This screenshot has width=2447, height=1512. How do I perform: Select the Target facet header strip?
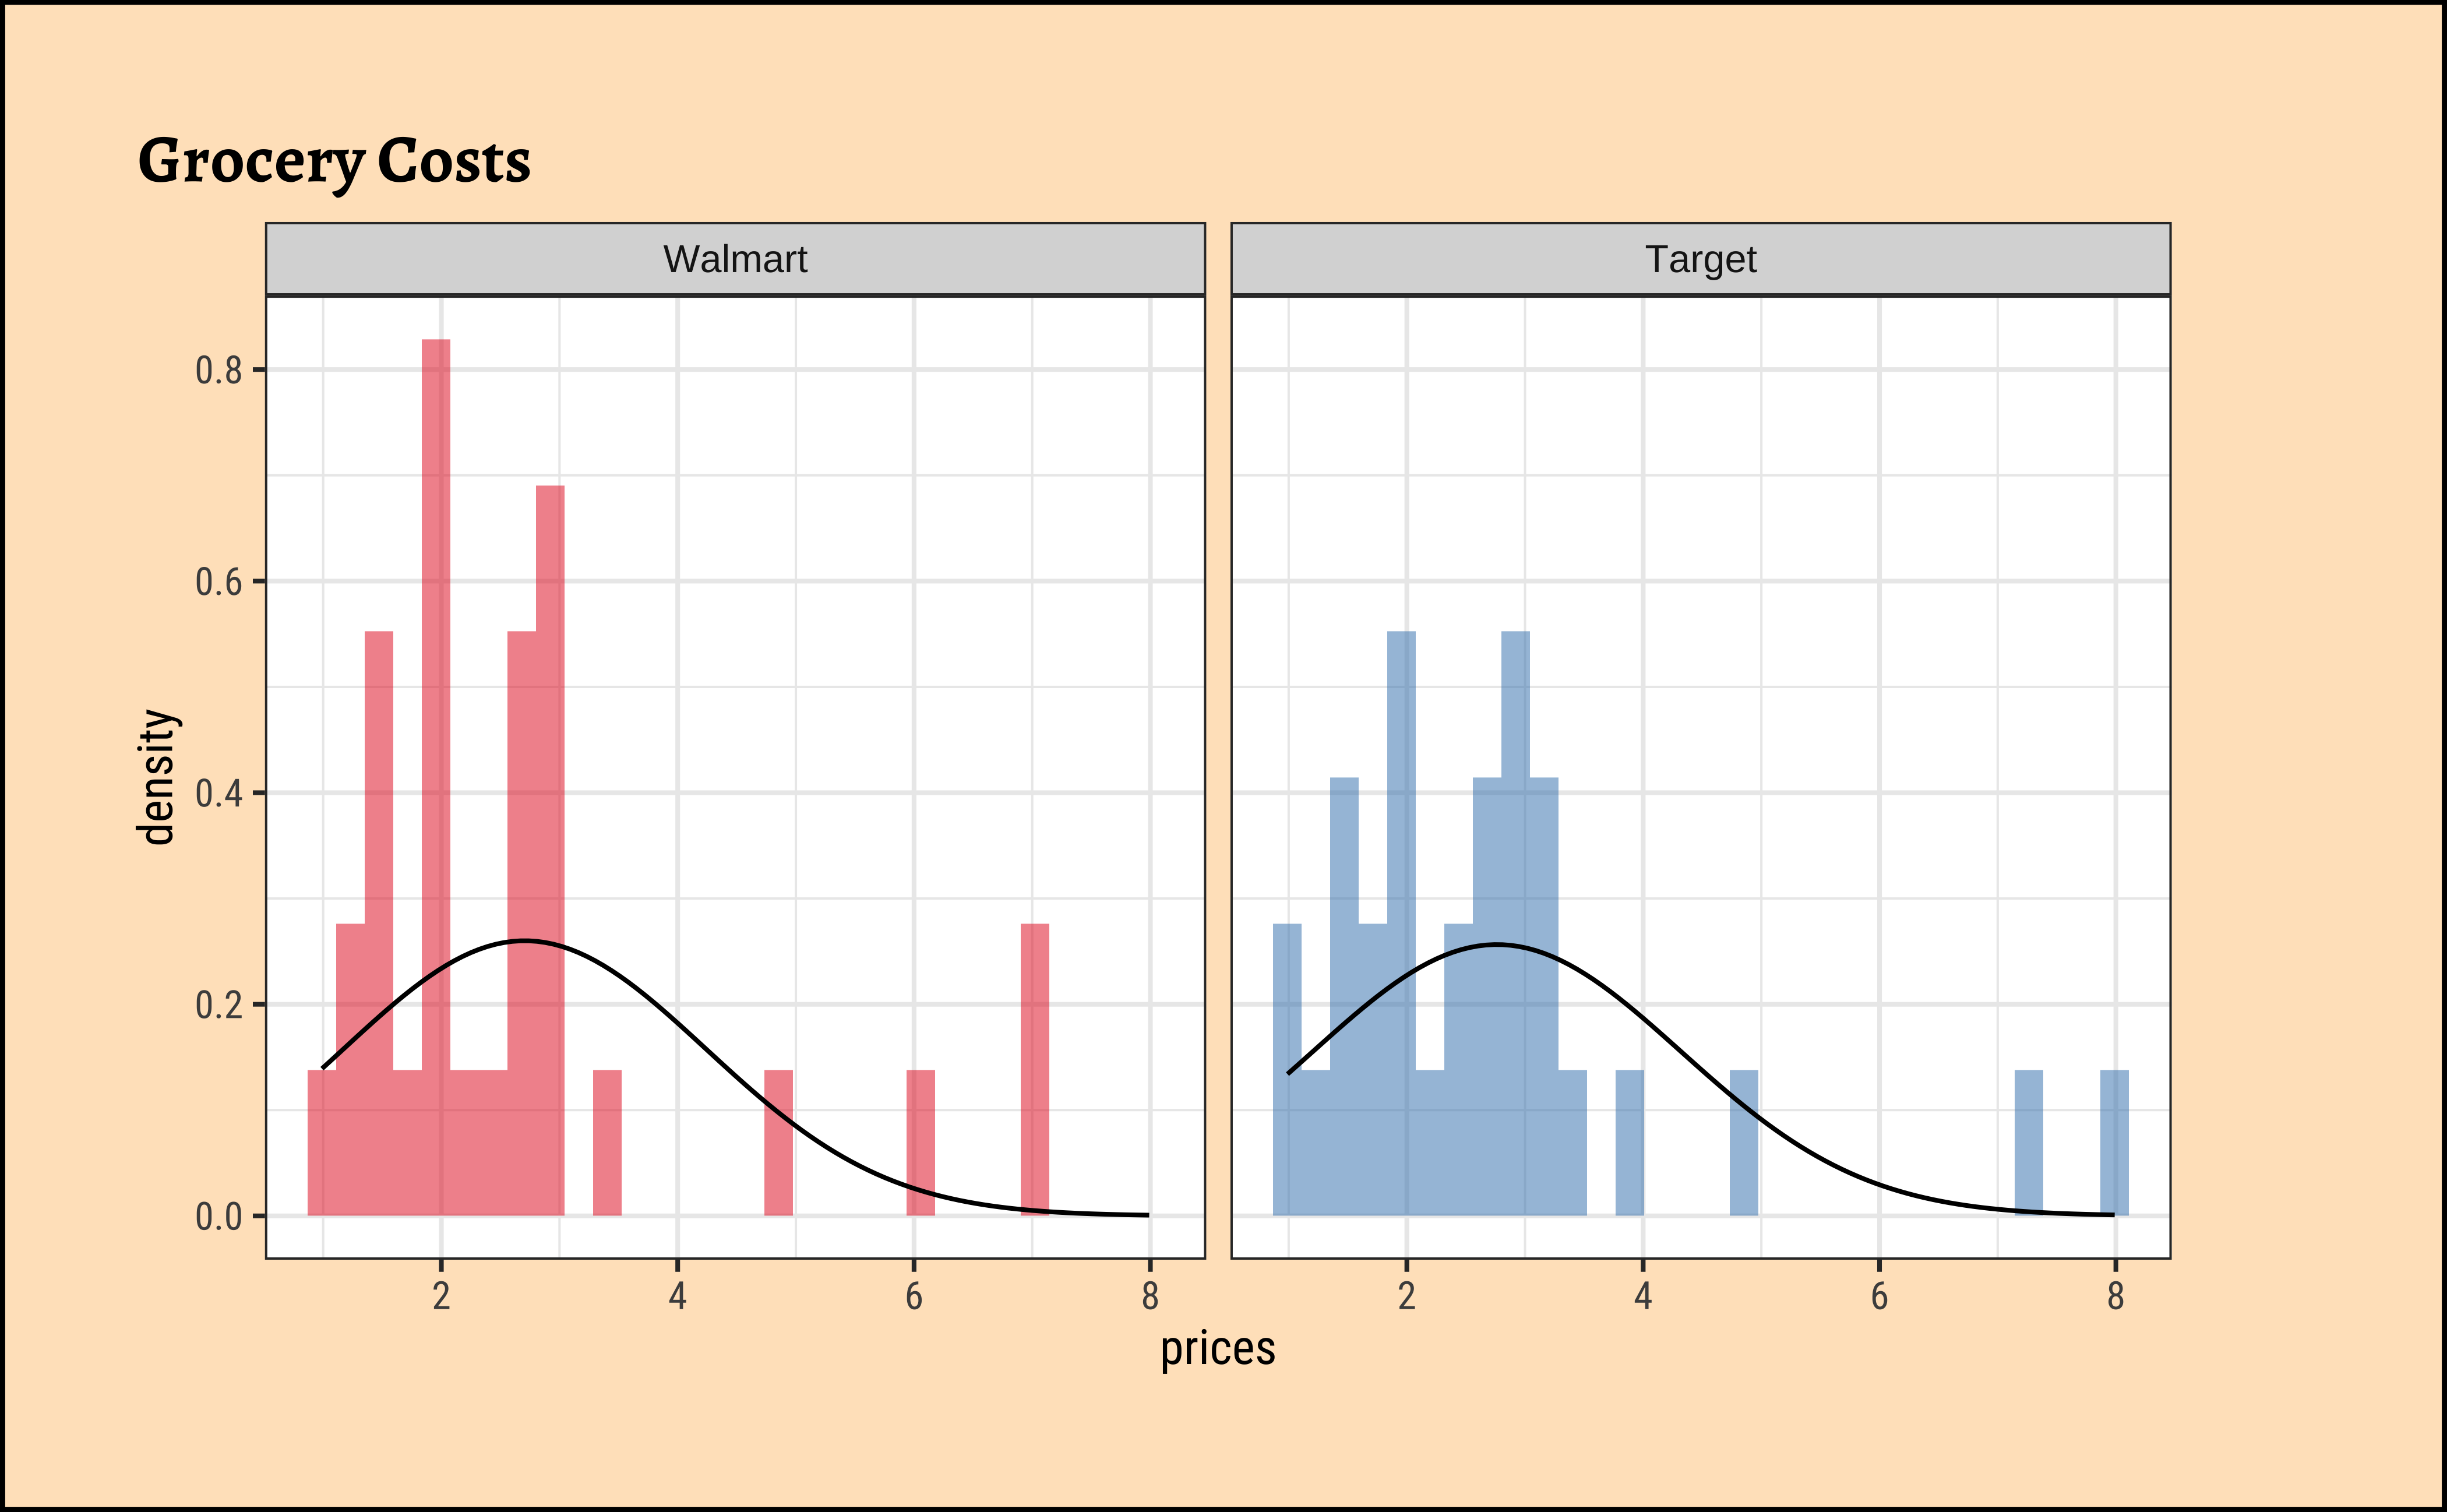click(x=1700, y=259)
